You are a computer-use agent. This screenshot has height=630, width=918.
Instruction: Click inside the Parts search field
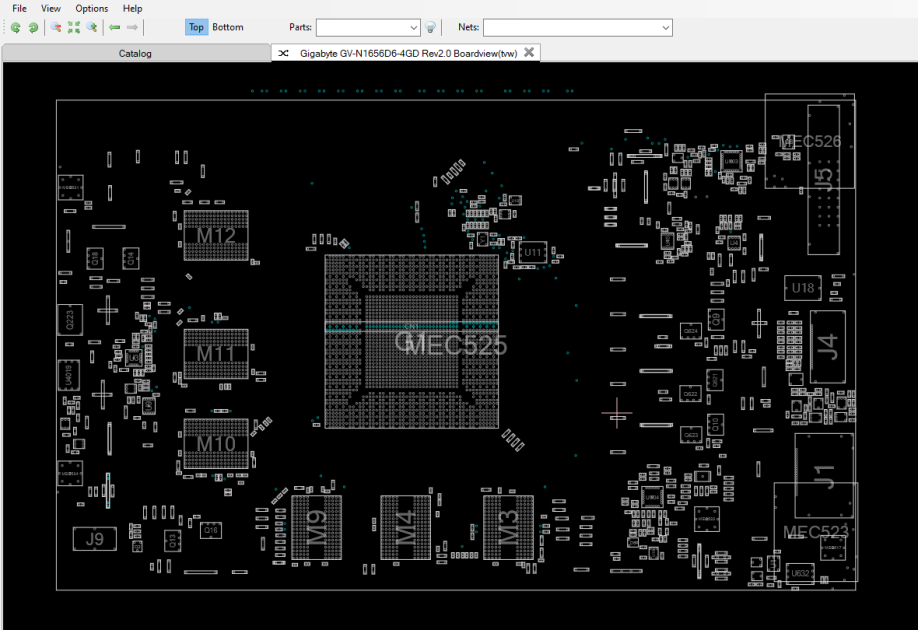tap(362, 28)
